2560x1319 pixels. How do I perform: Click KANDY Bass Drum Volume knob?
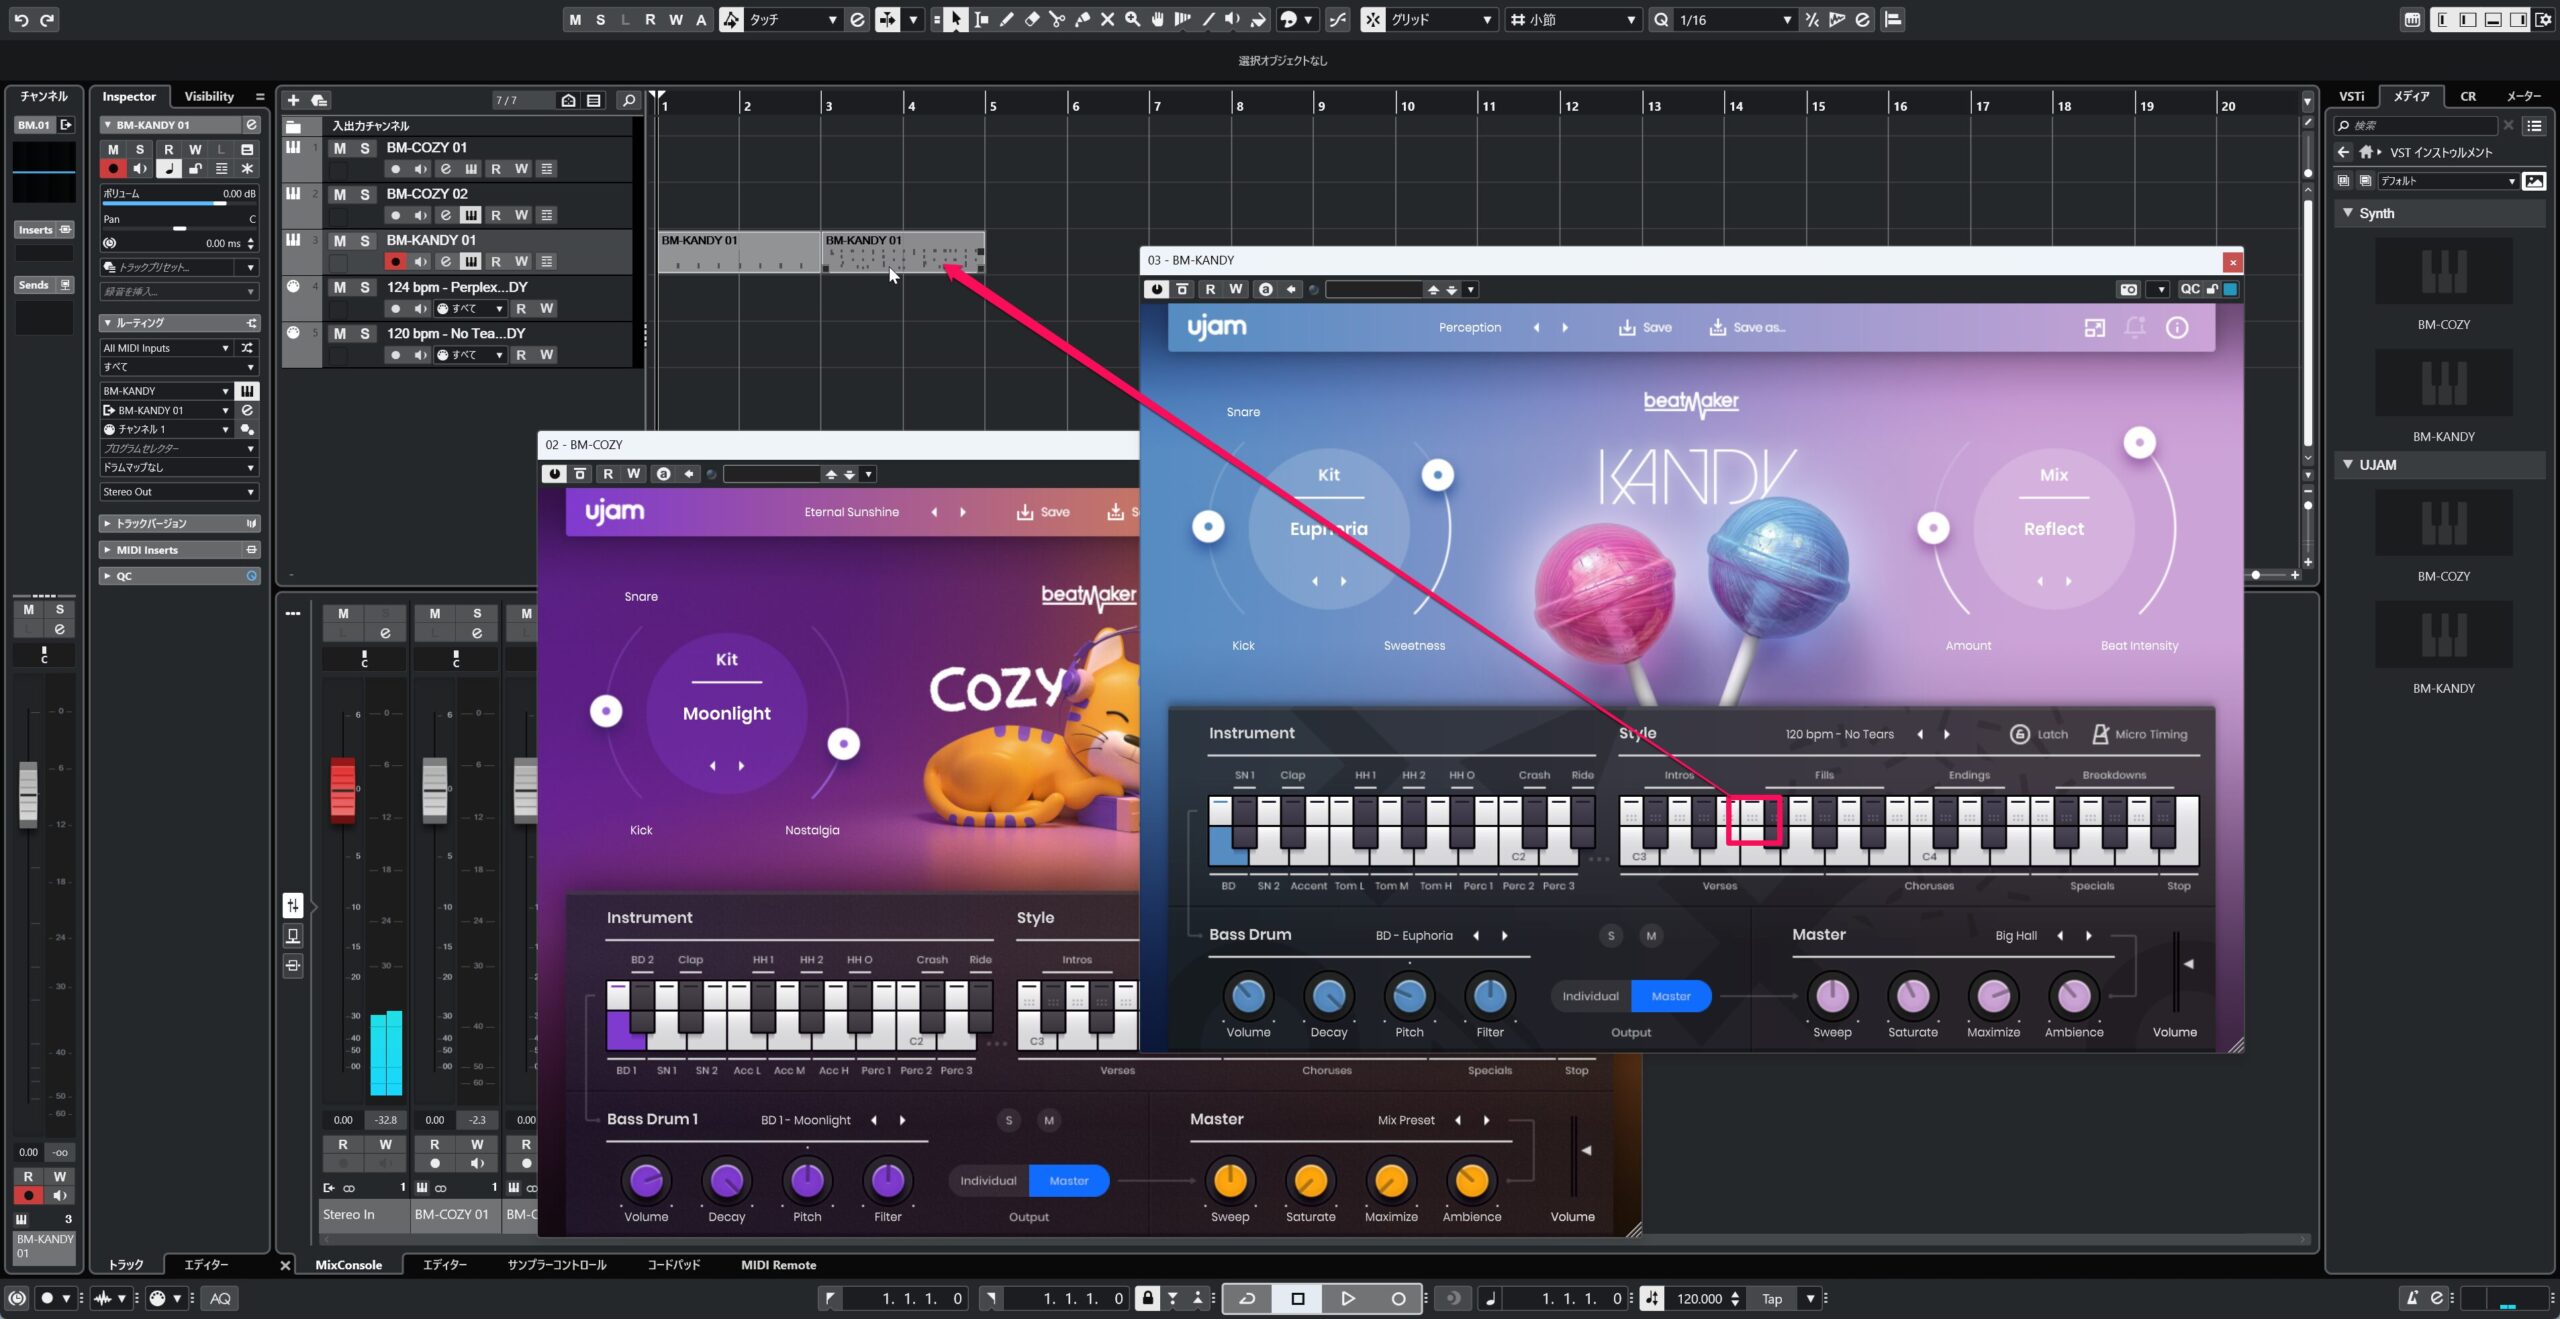[1248, 996]
